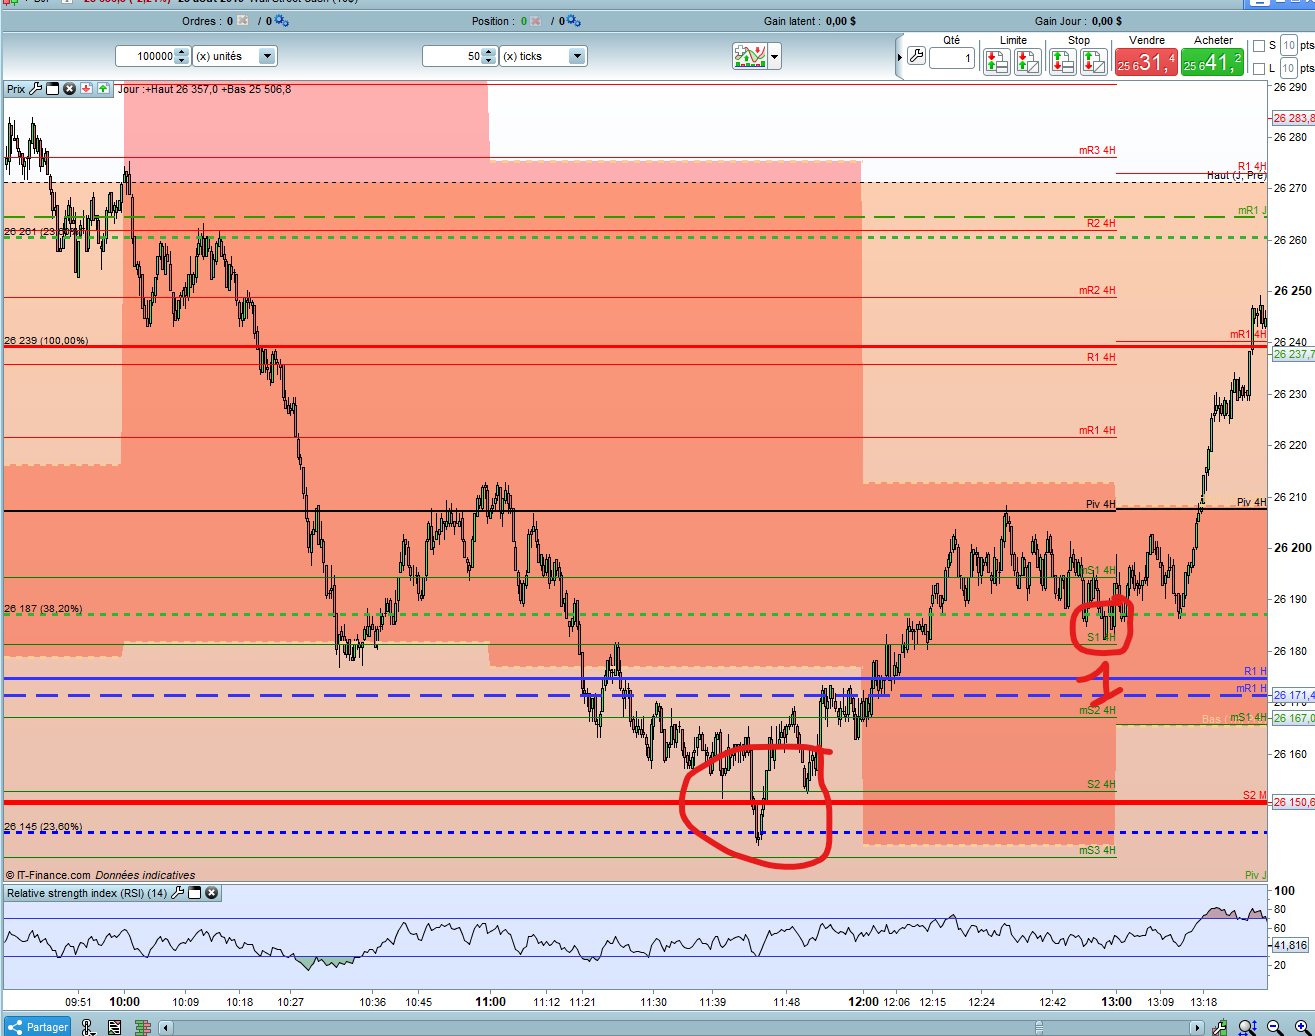Close the Prix price panel
Viewport: 1315px width, 1036px height.
tap(70, 89)
